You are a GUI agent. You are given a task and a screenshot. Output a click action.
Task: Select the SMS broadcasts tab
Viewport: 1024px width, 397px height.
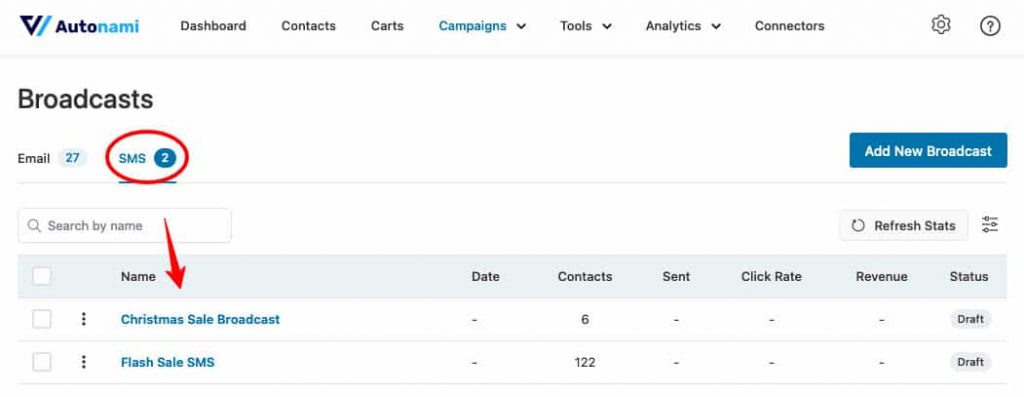point(148,158)
